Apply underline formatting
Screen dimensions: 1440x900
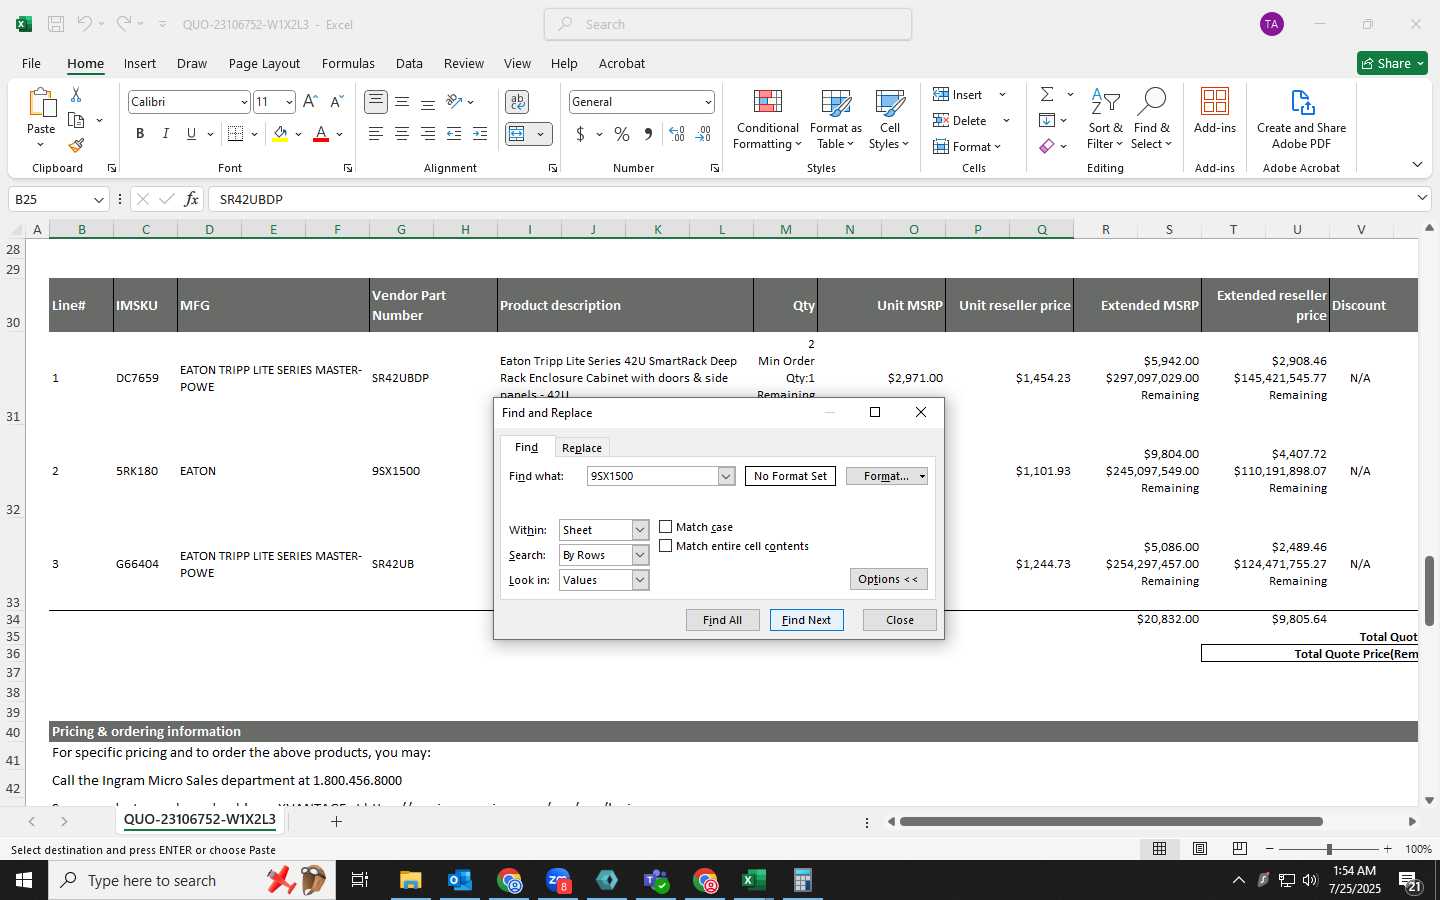coord(191,134)
